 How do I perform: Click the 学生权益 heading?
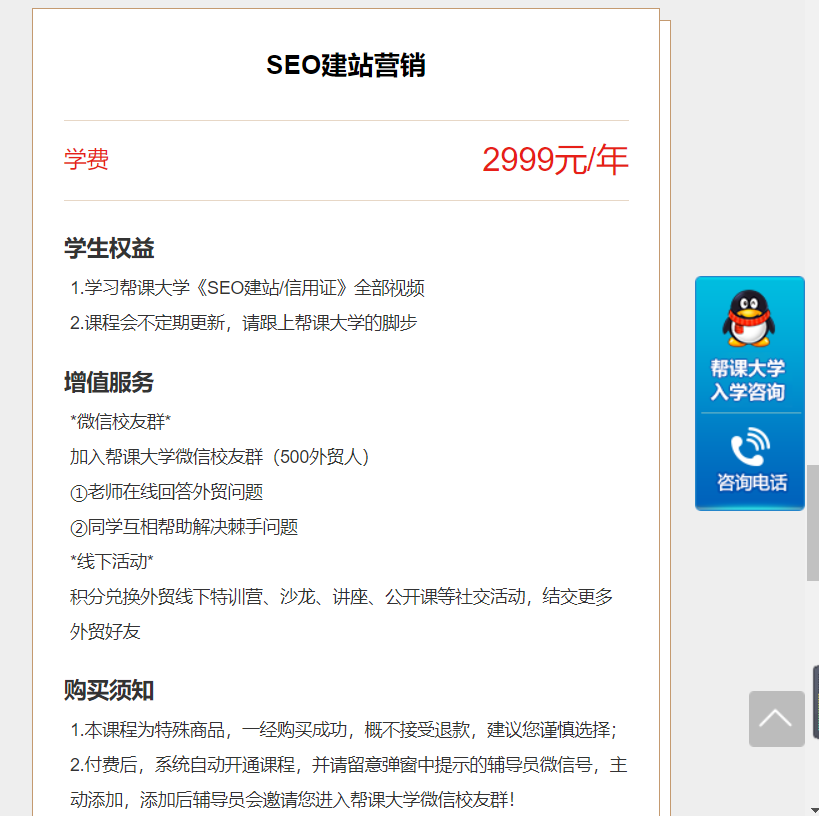[109, 248]
